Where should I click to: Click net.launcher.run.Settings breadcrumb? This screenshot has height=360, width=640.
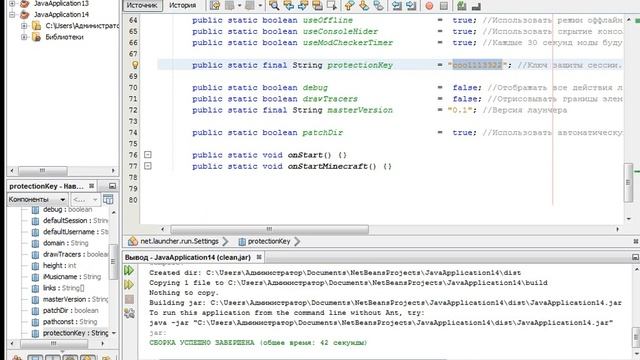[x=179, y=241]
